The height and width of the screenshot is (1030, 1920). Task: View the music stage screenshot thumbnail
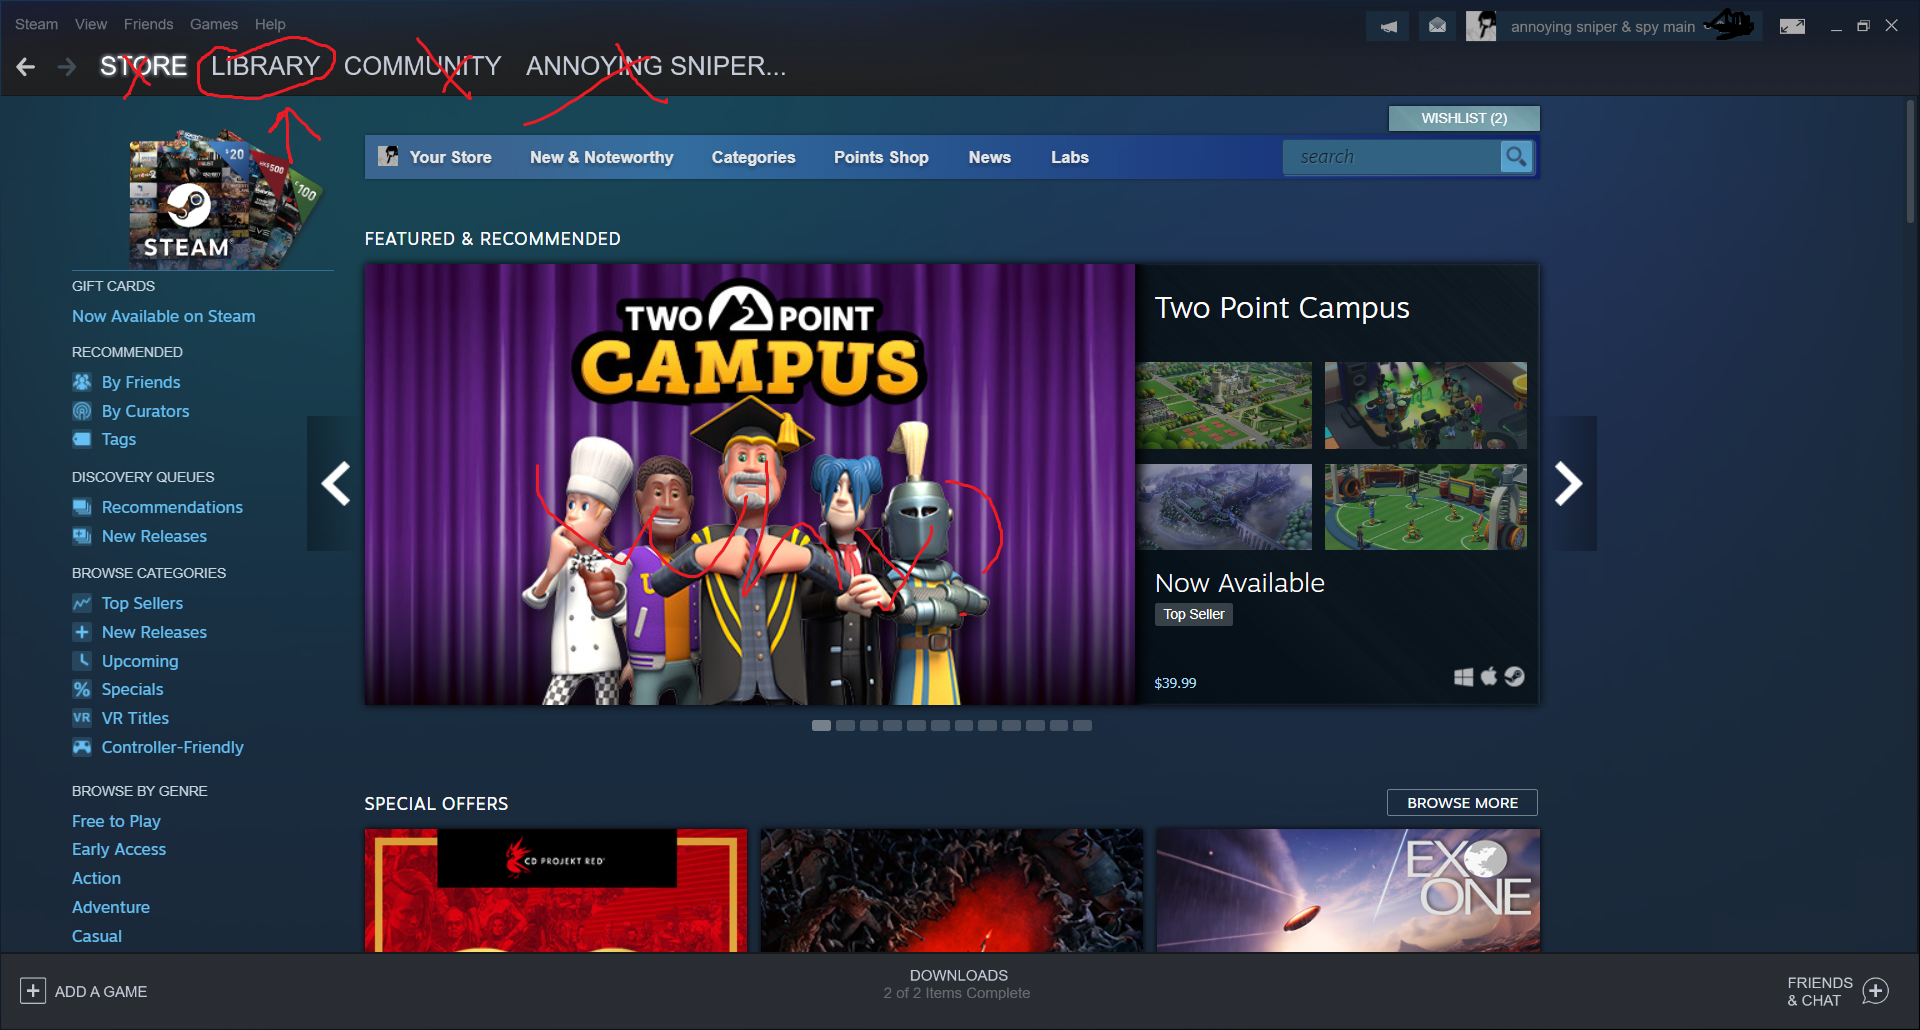[x=1426, y=405]
